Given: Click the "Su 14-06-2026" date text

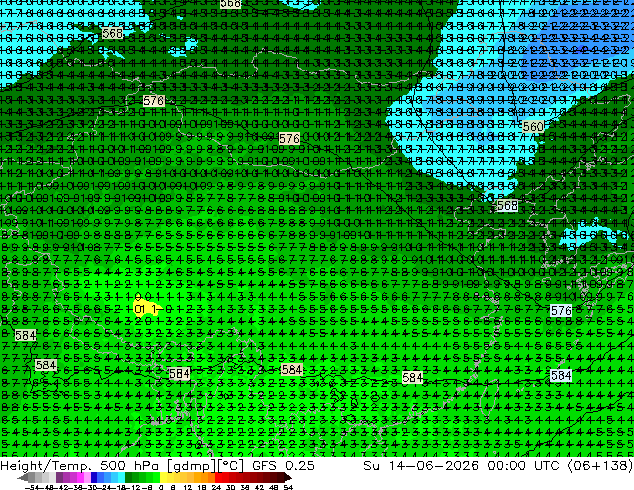Looking at the screenshot, I should 421,465.
